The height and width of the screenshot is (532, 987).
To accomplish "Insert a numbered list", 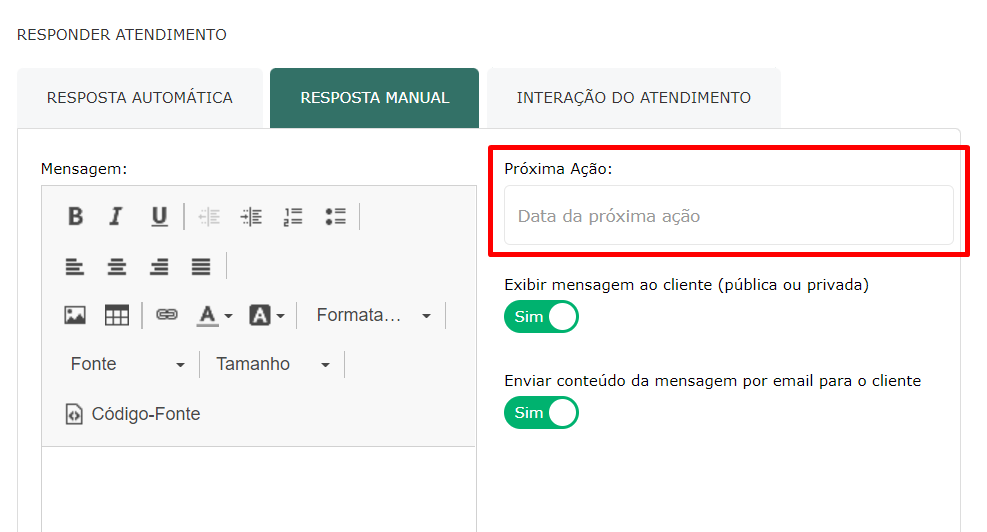I will 293,217.
